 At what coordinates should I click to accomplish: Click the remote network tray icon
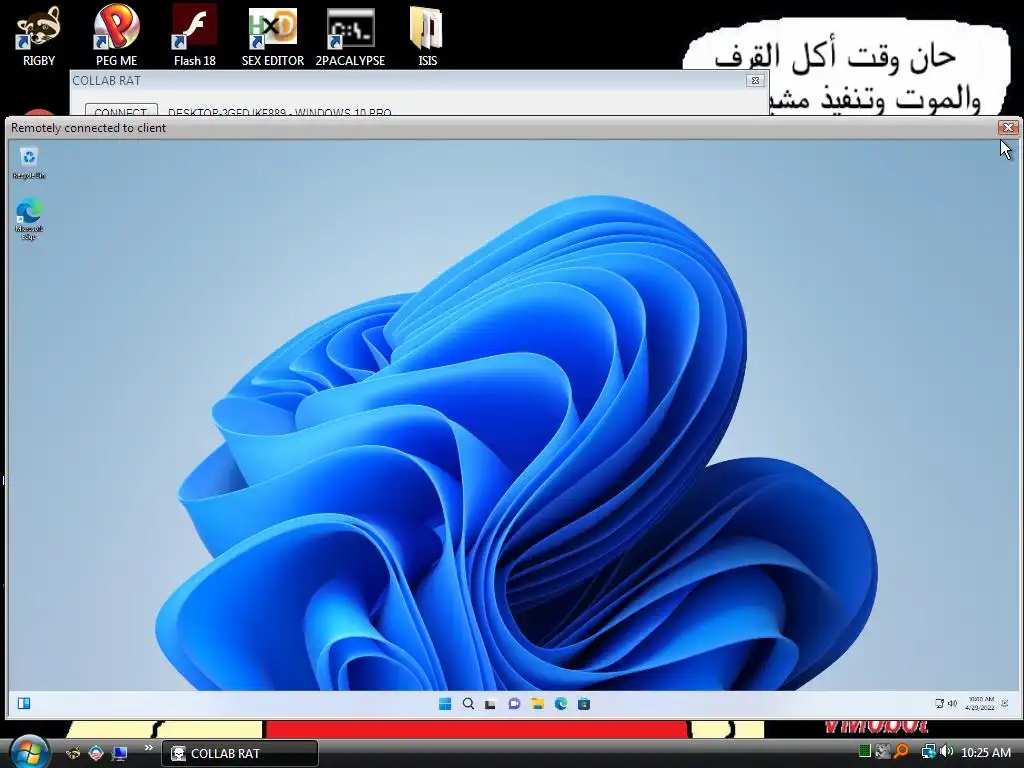click(939, 703)
